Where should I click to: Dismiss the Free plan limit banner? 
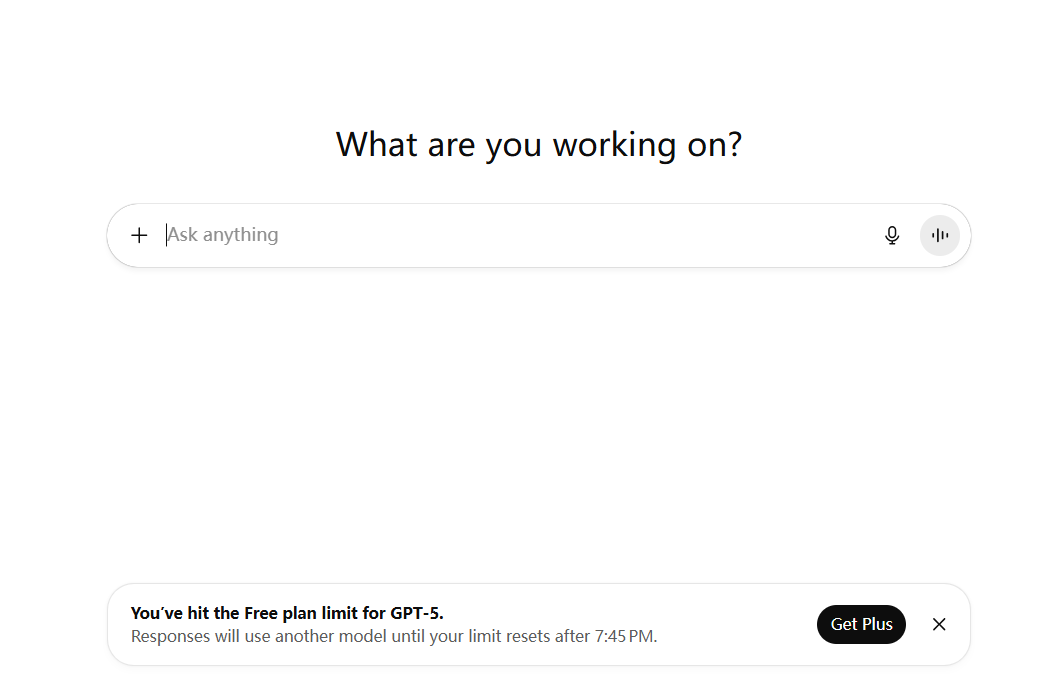[x=939, y=625]
